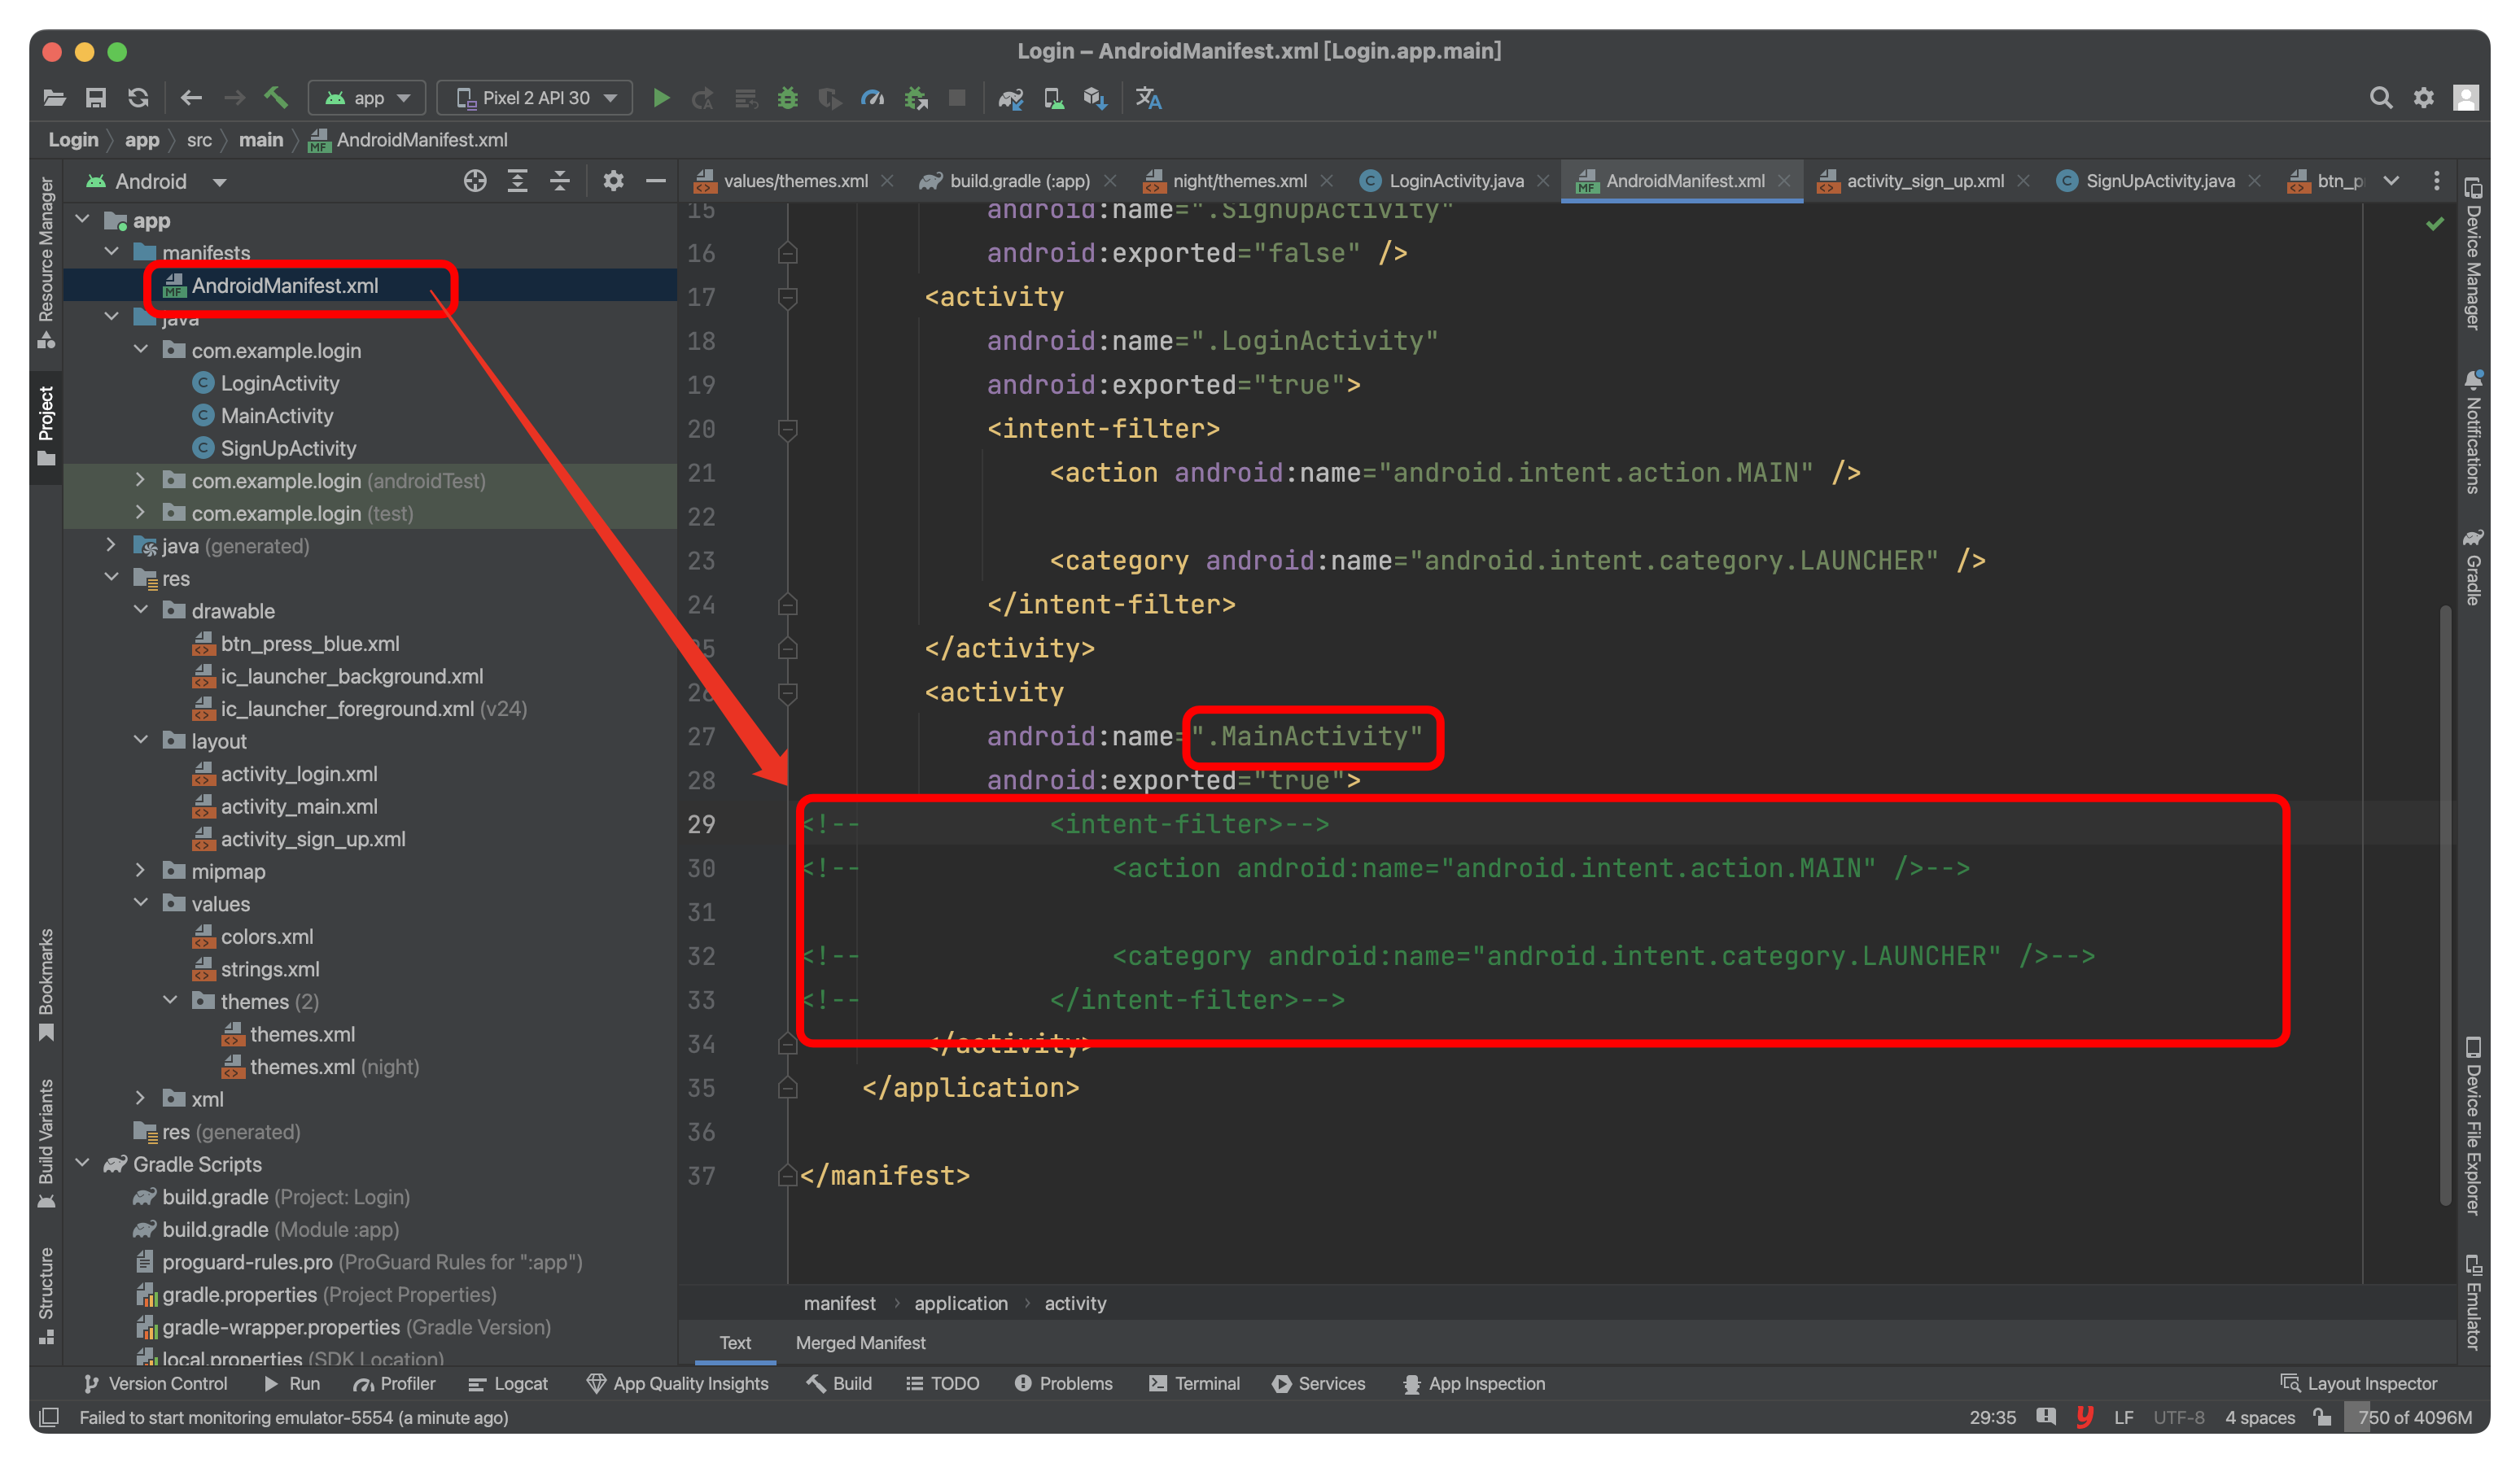Open the Device Manager toolbar icon
Image resolution: width=2520 pixels, height=1463 pixels.
point(1053,98)
